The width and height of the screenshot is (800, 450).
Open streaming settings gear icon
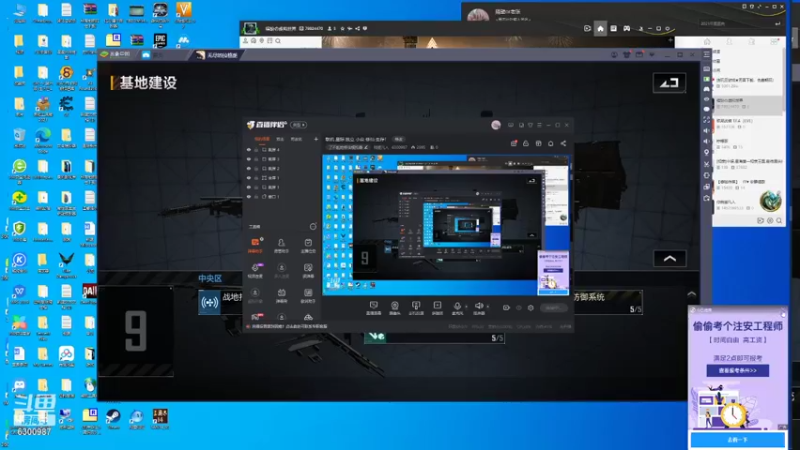click(x=531, y=308)
